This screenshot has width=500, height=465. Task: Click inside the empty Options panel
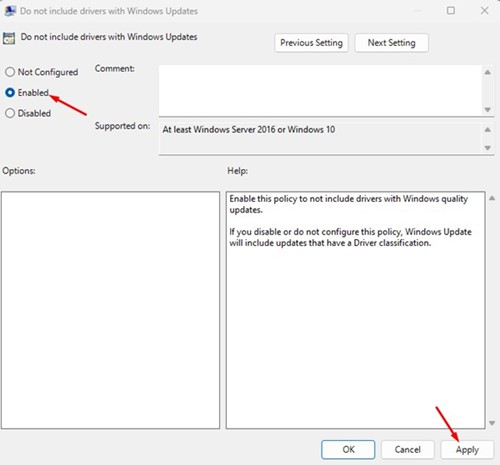[x=110, y=310]
